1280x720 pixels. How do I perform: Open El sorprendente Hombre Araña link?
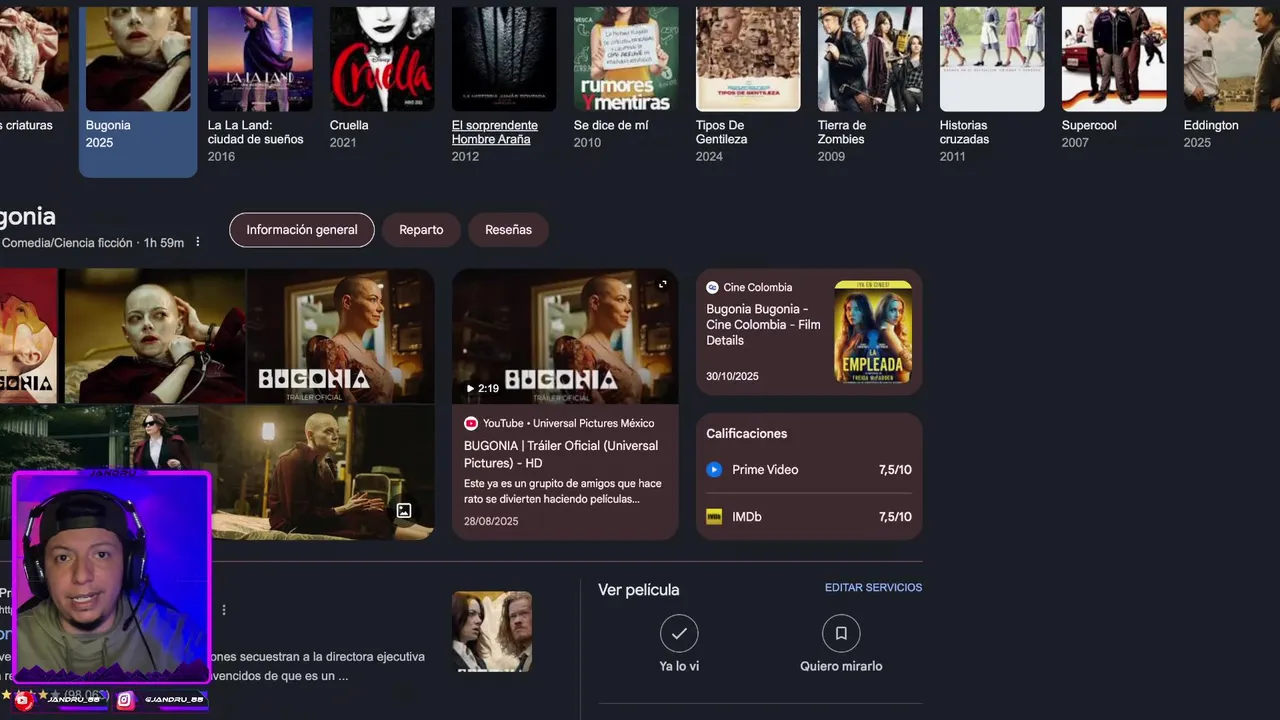[495, 132]
